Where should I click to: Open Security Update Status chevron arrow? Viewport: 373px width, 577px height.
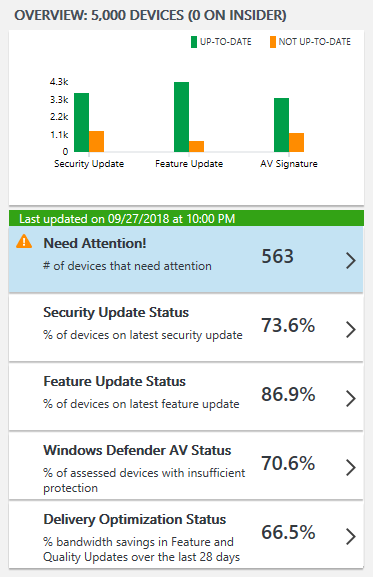tap(351, 329)
